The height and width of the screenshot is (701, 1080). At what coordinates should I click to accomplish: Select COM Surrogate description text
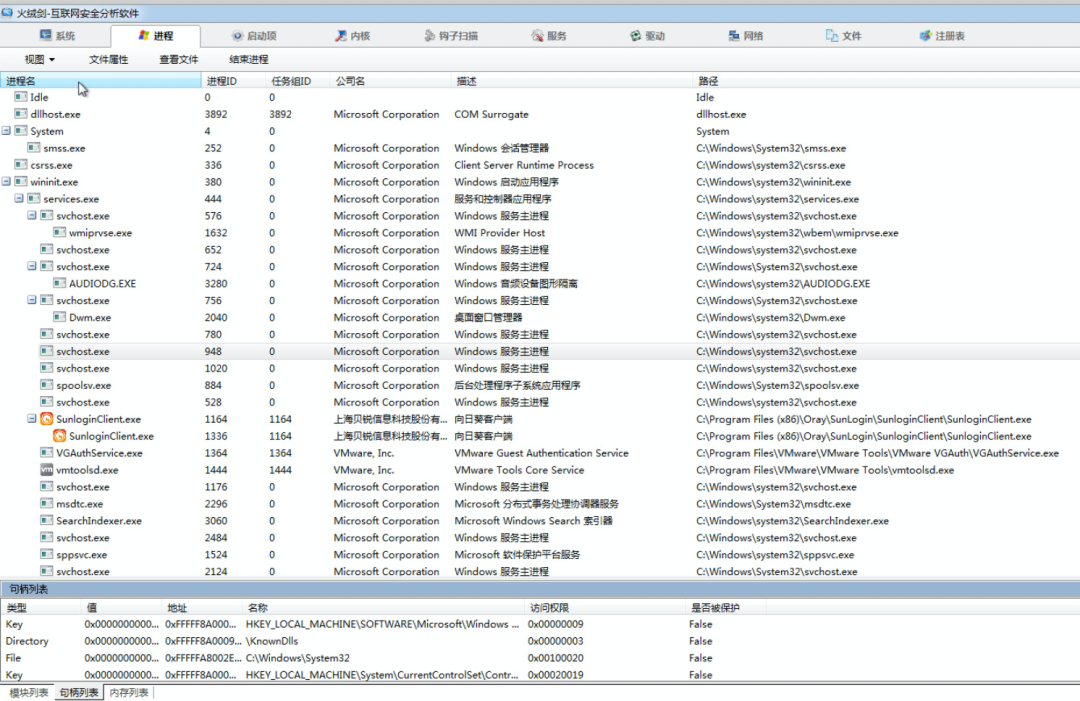[491, 114]
